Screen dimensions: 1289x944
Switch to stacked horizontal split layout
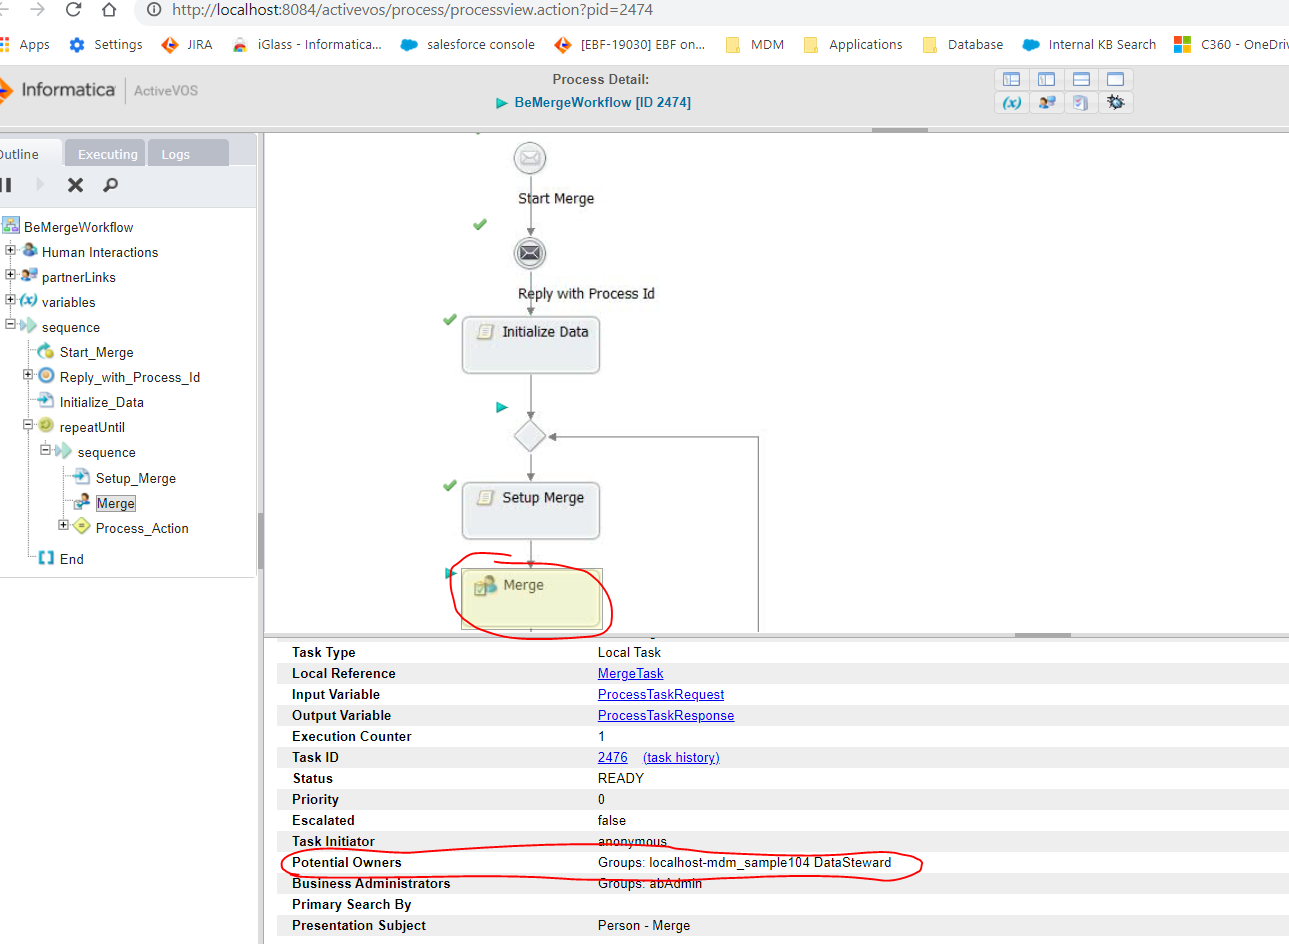(x=1081, y=79)
